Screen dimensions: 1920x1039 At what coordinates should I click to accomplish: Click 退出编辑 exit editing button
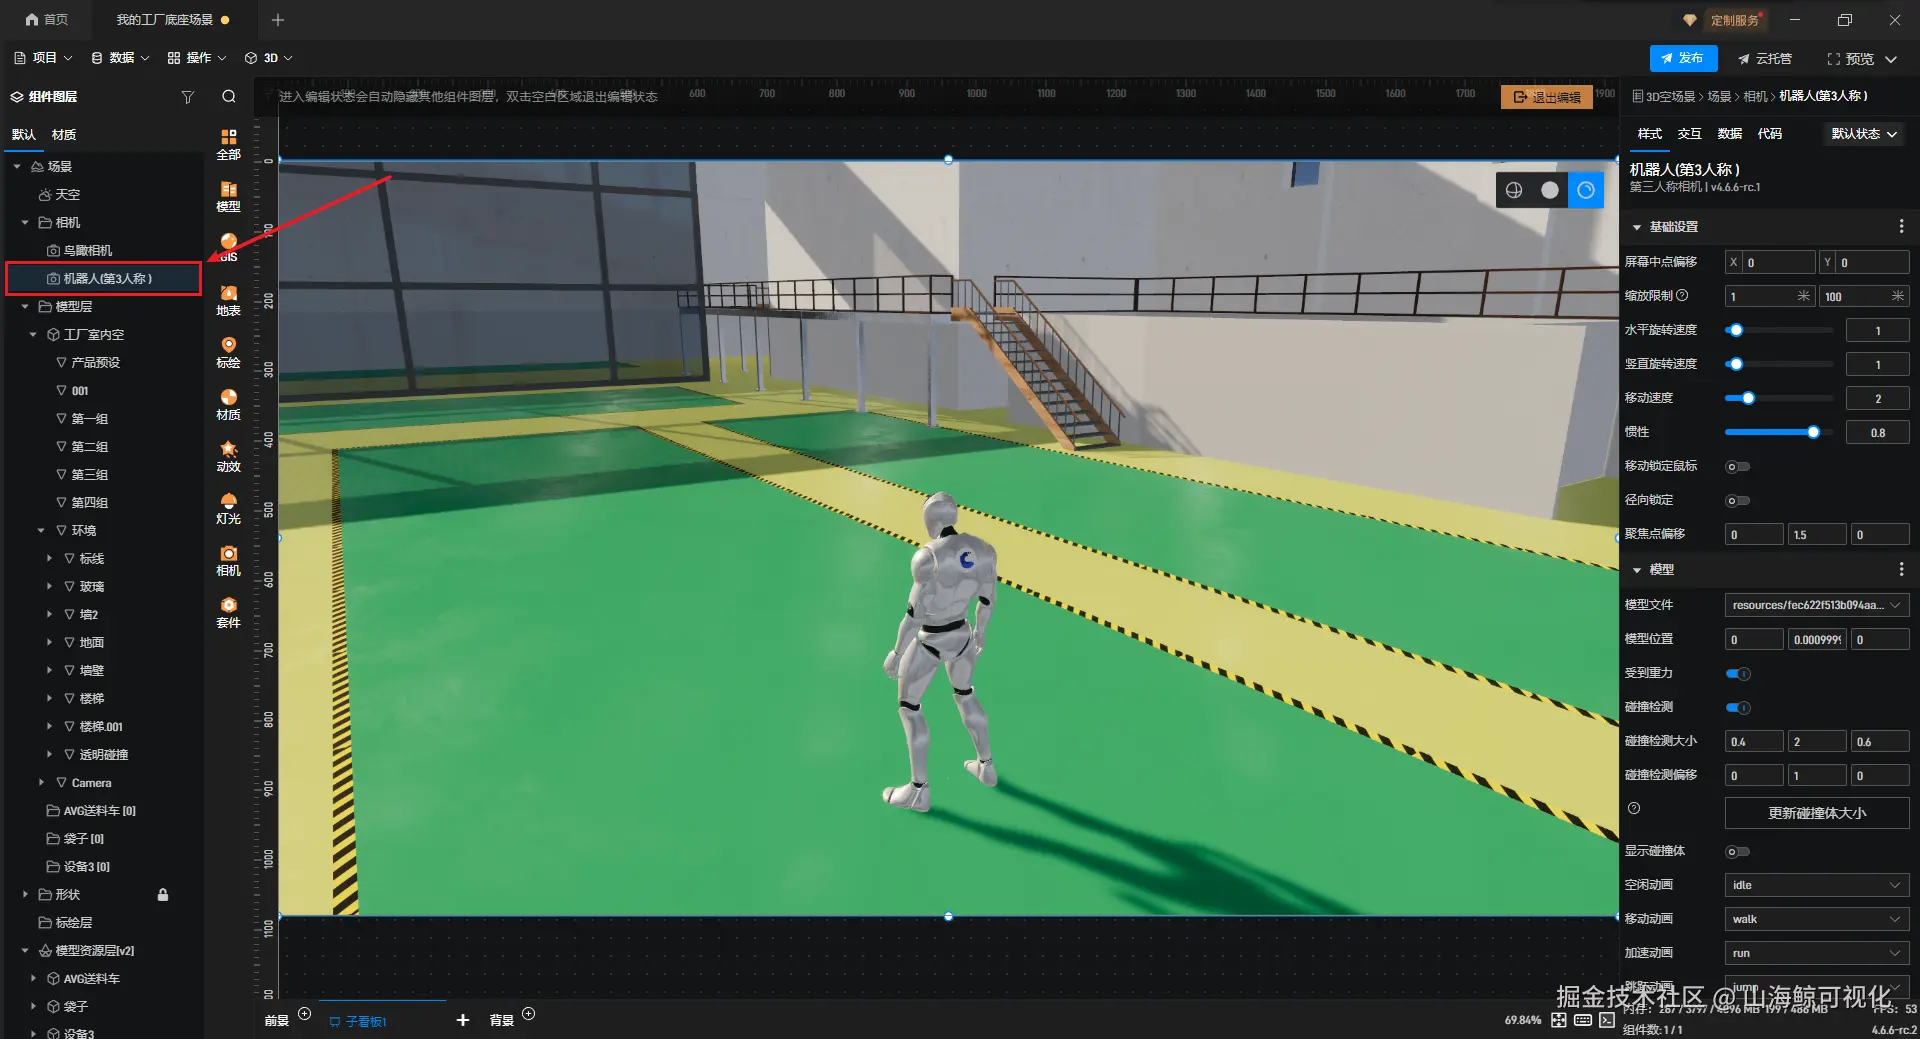pyautogui.click(x=1547, y=97)
